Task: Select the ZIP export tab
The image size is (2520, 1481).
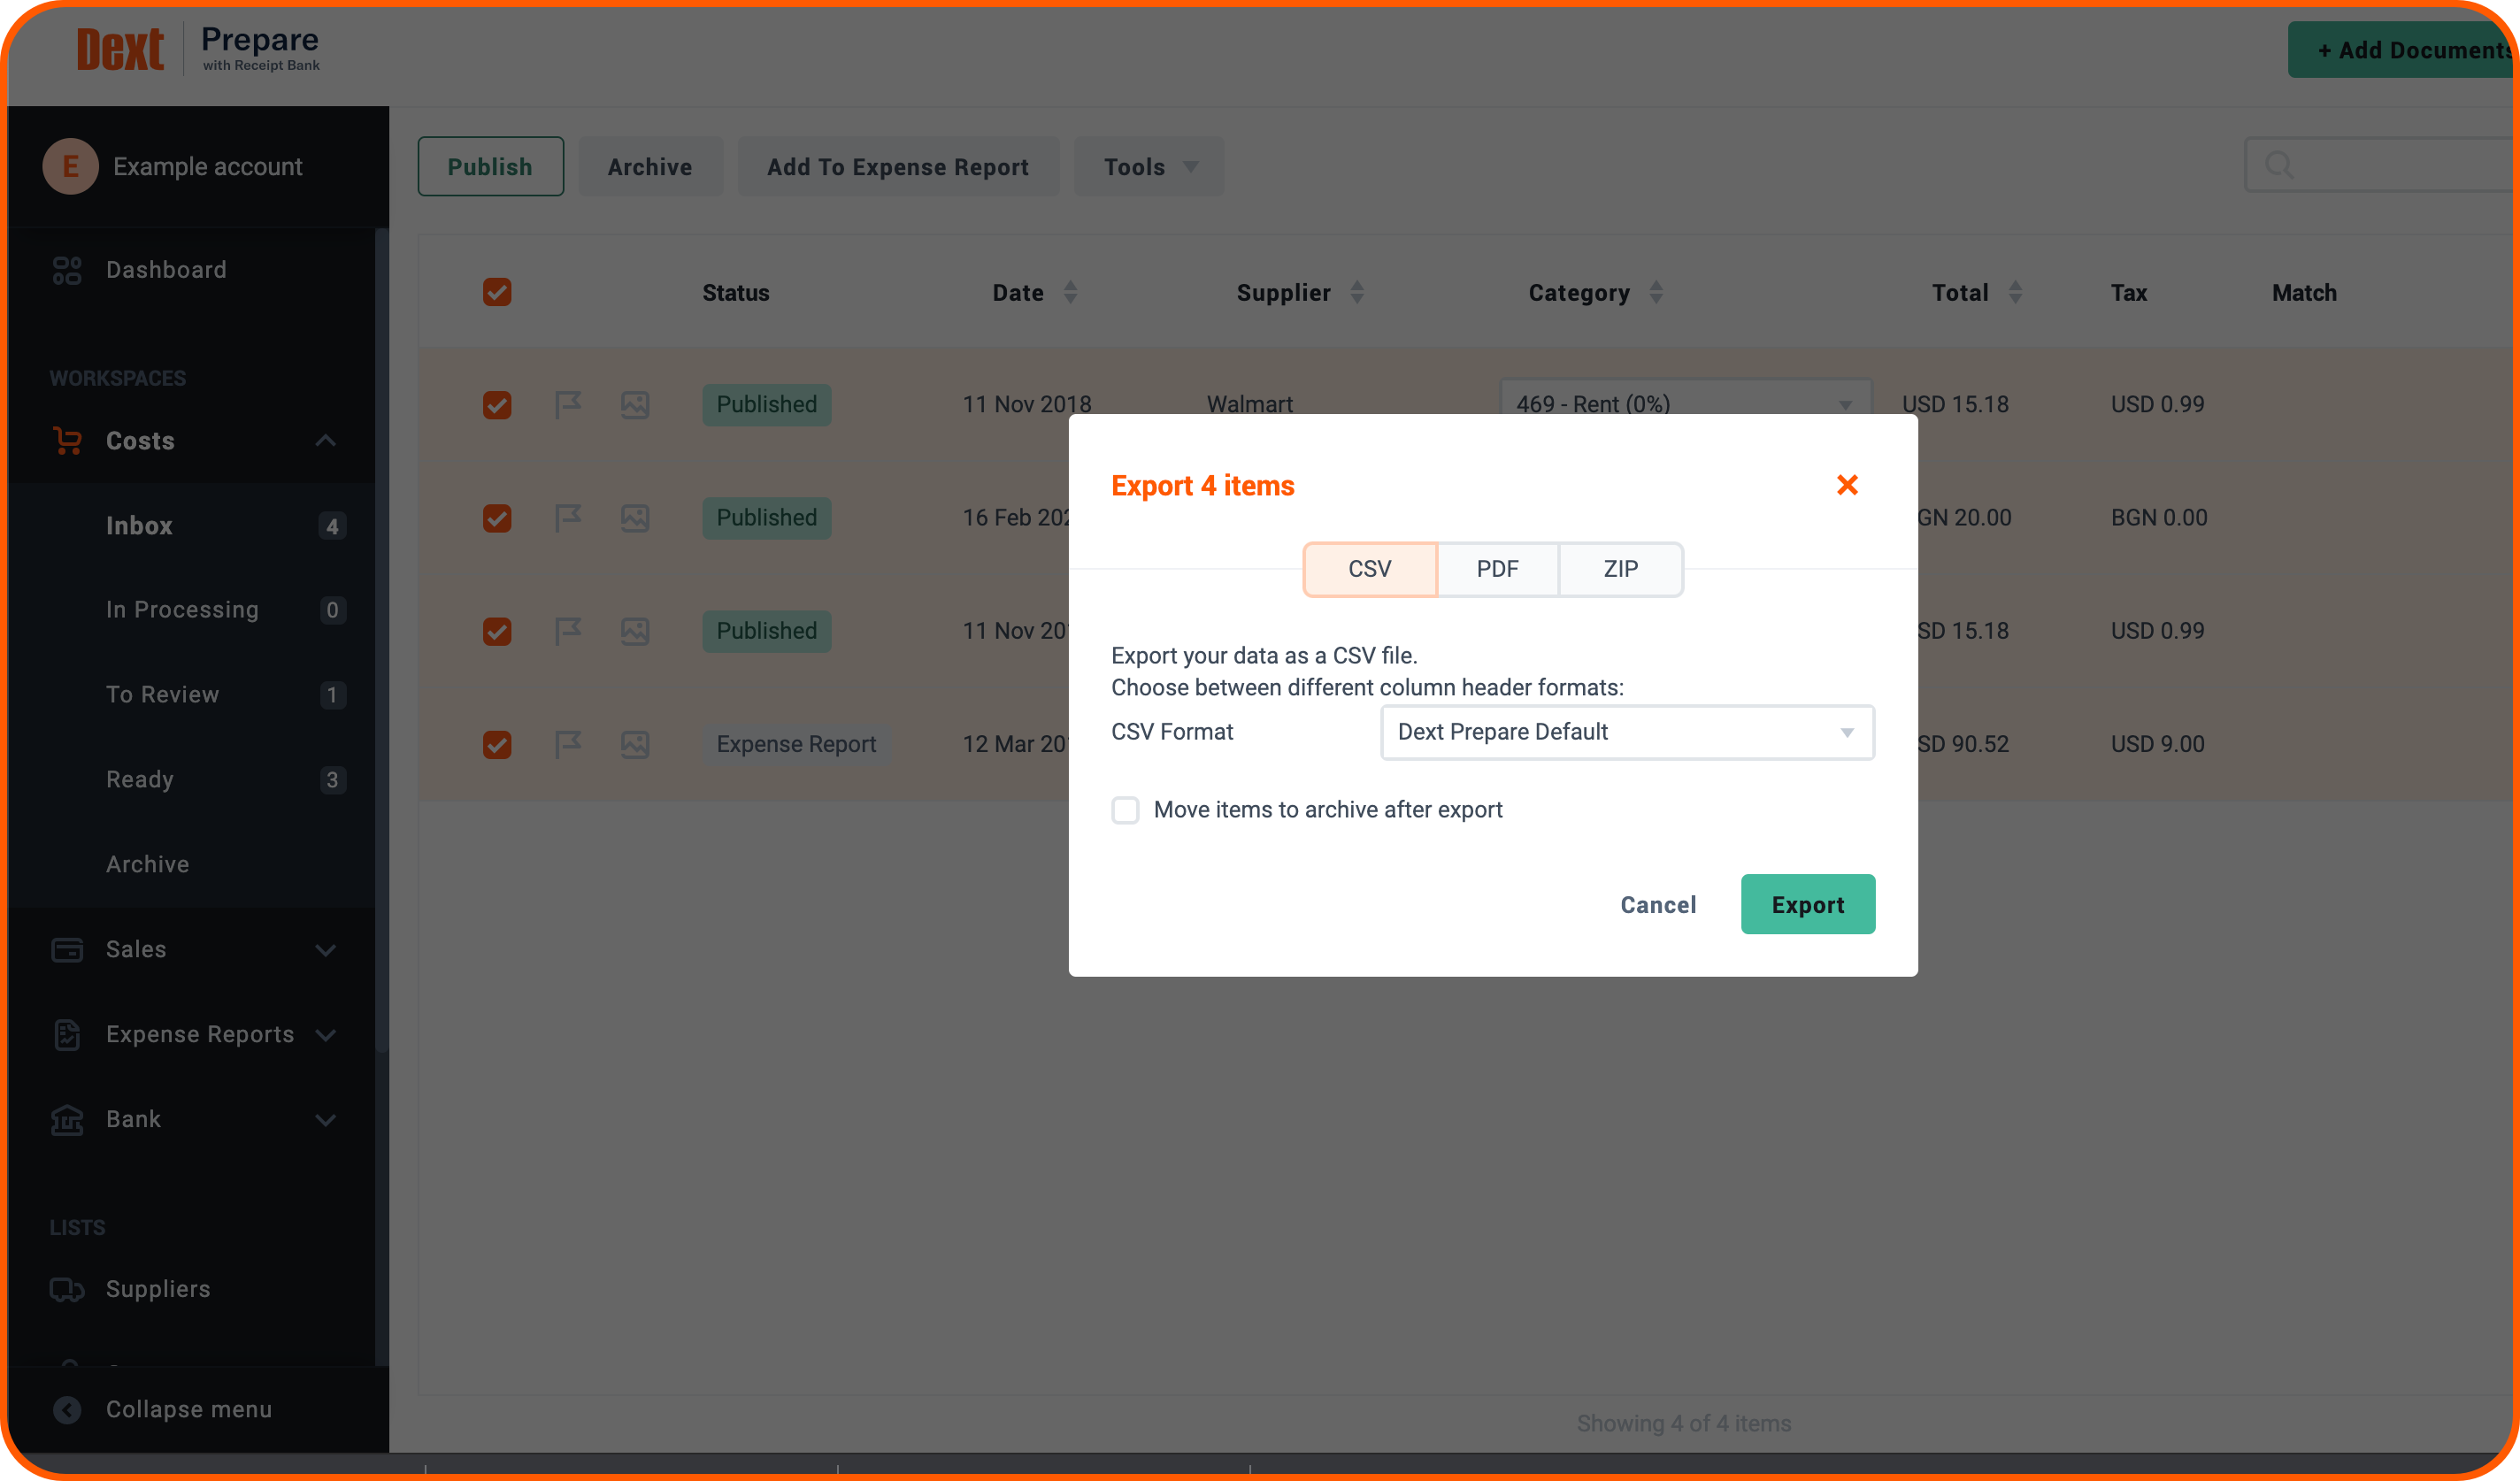Action: [1621, 568]
